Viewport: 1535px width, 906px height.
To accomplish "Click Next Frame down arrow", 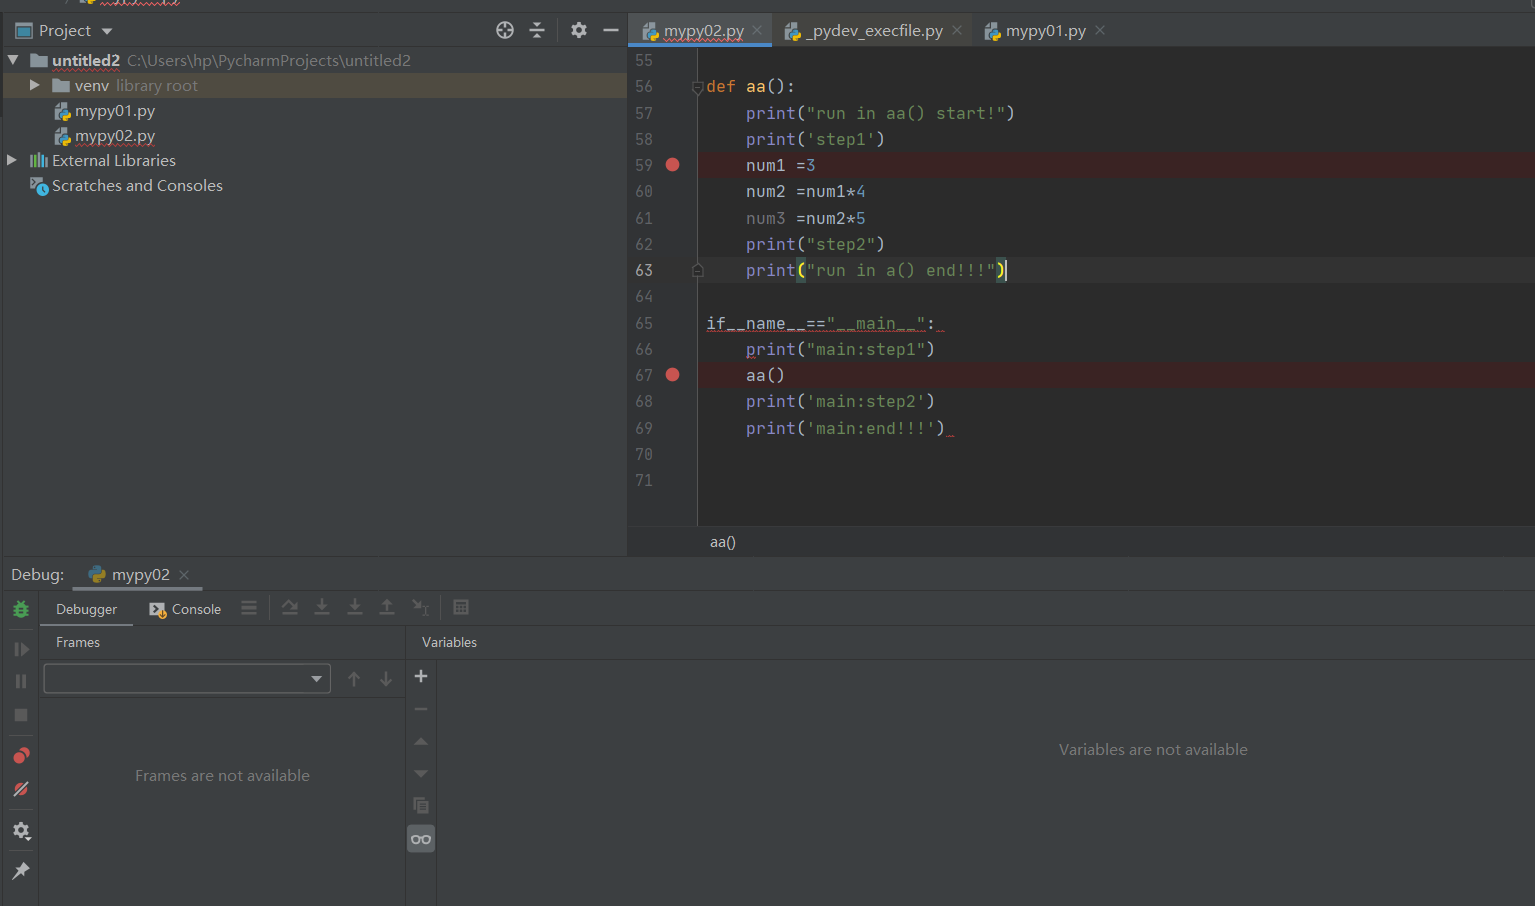I will [386, 679].
